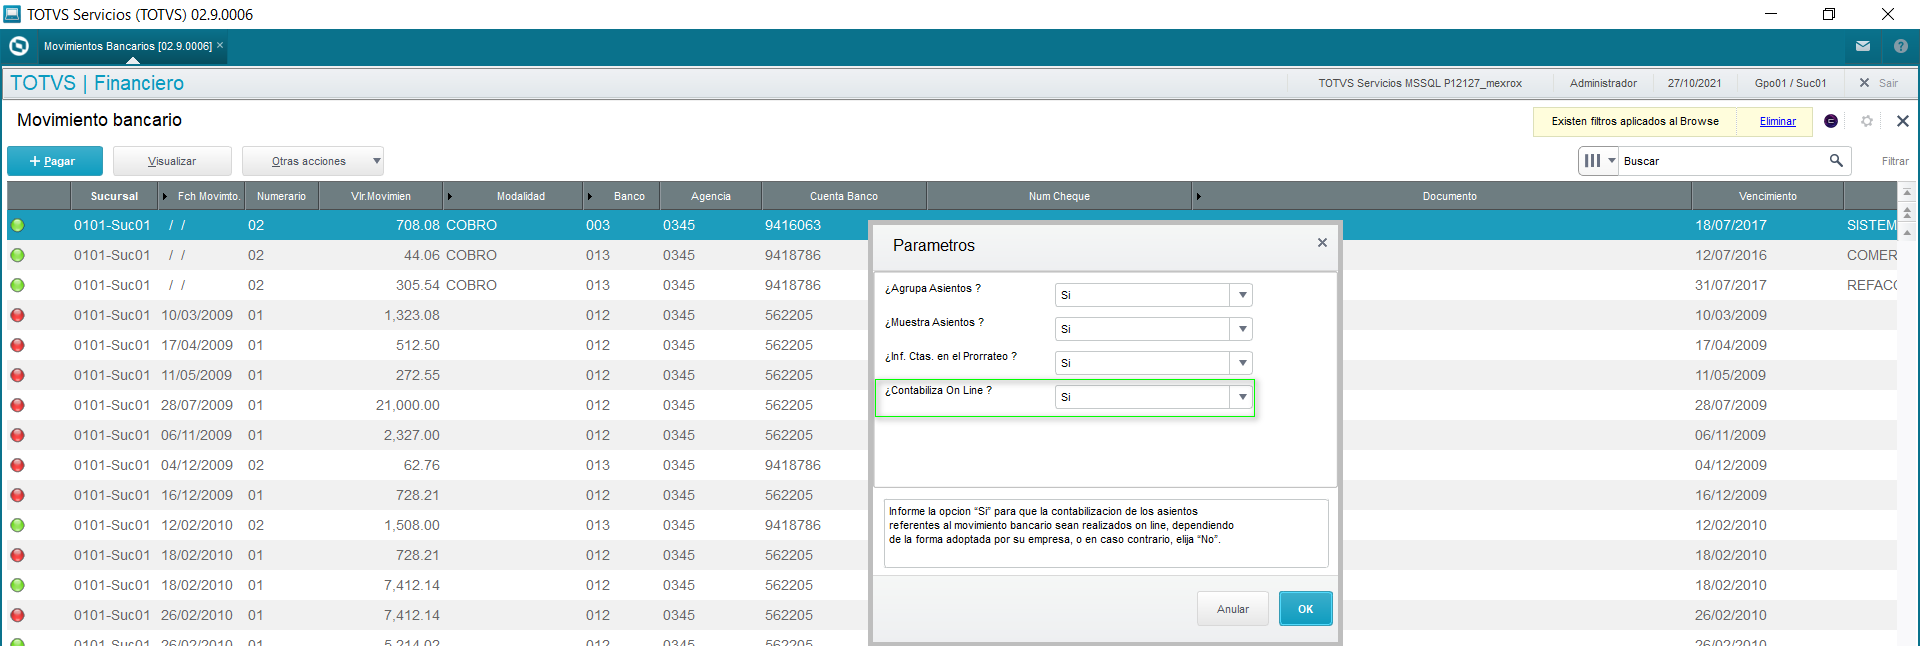The width and height of the screenshot is (1920, 646).
Task: Sort by Sucursal column header
Action: pos(114,196)
